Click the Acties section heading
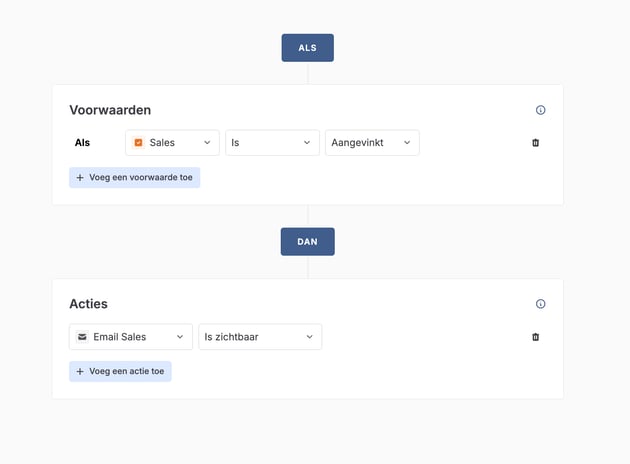Viewport: 630px width, 464px height. pos(88,304)
